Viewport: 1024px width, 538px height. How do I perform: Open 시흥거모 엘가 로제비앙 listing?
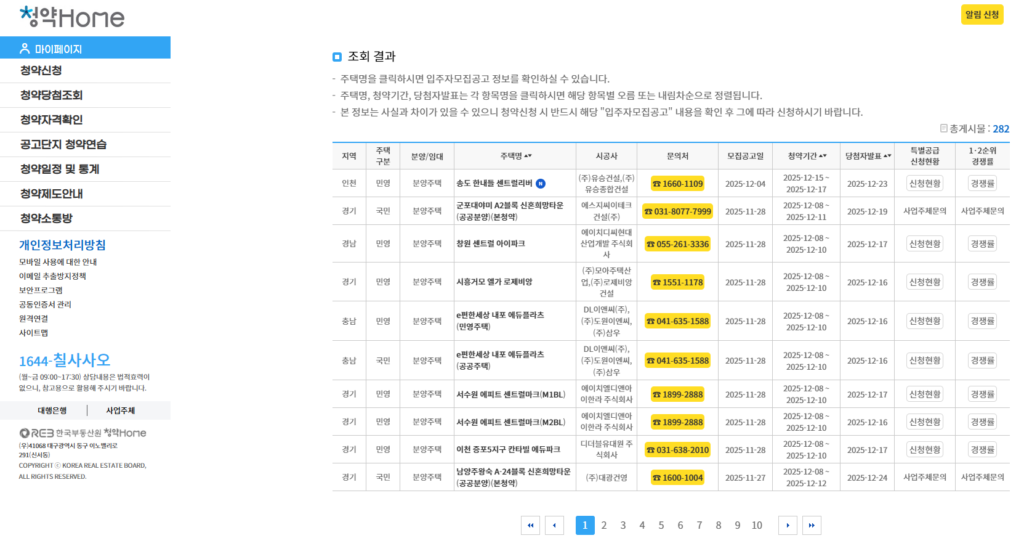pyautogui.click(x=494, y=282)
